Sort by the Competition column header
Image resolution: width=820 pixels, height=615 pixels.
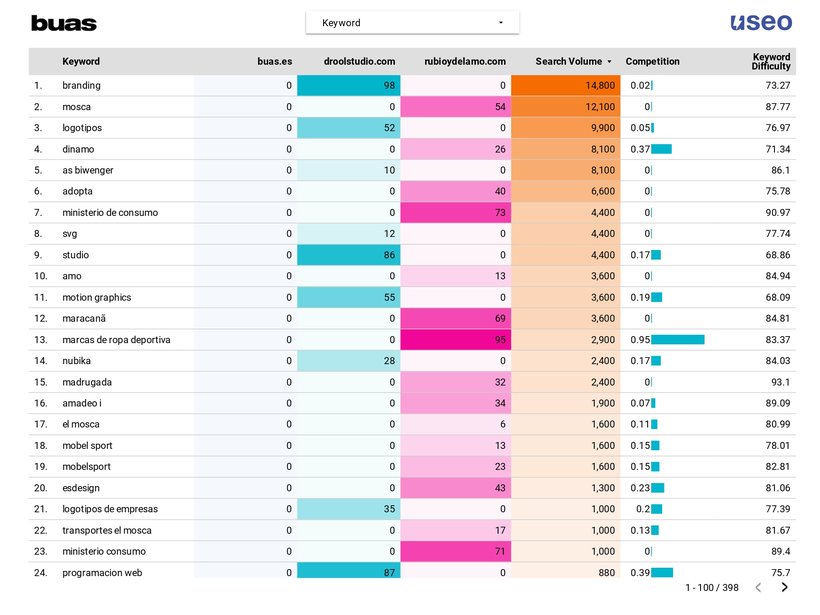(653, 61)
